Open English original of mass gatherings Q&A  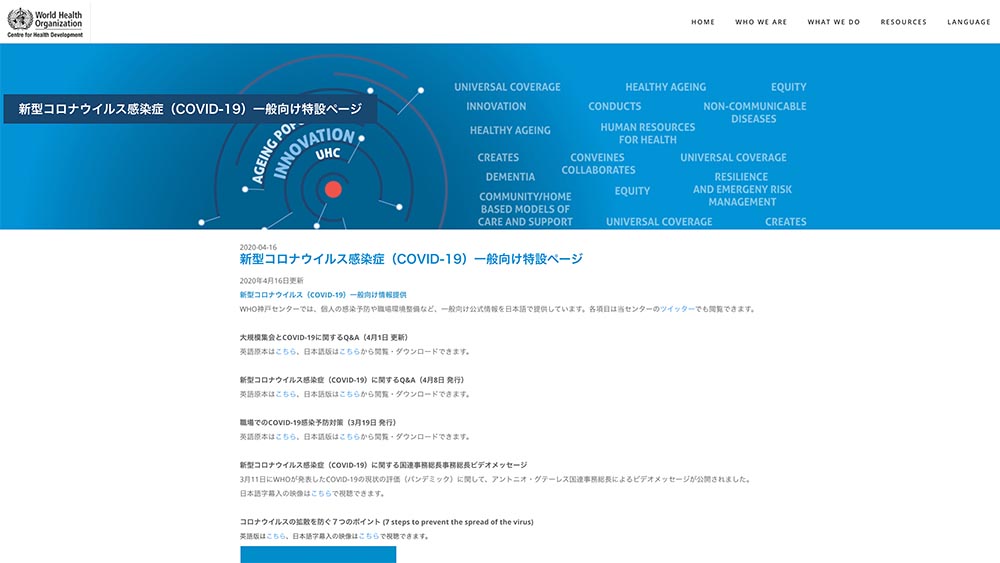point(286,352)
